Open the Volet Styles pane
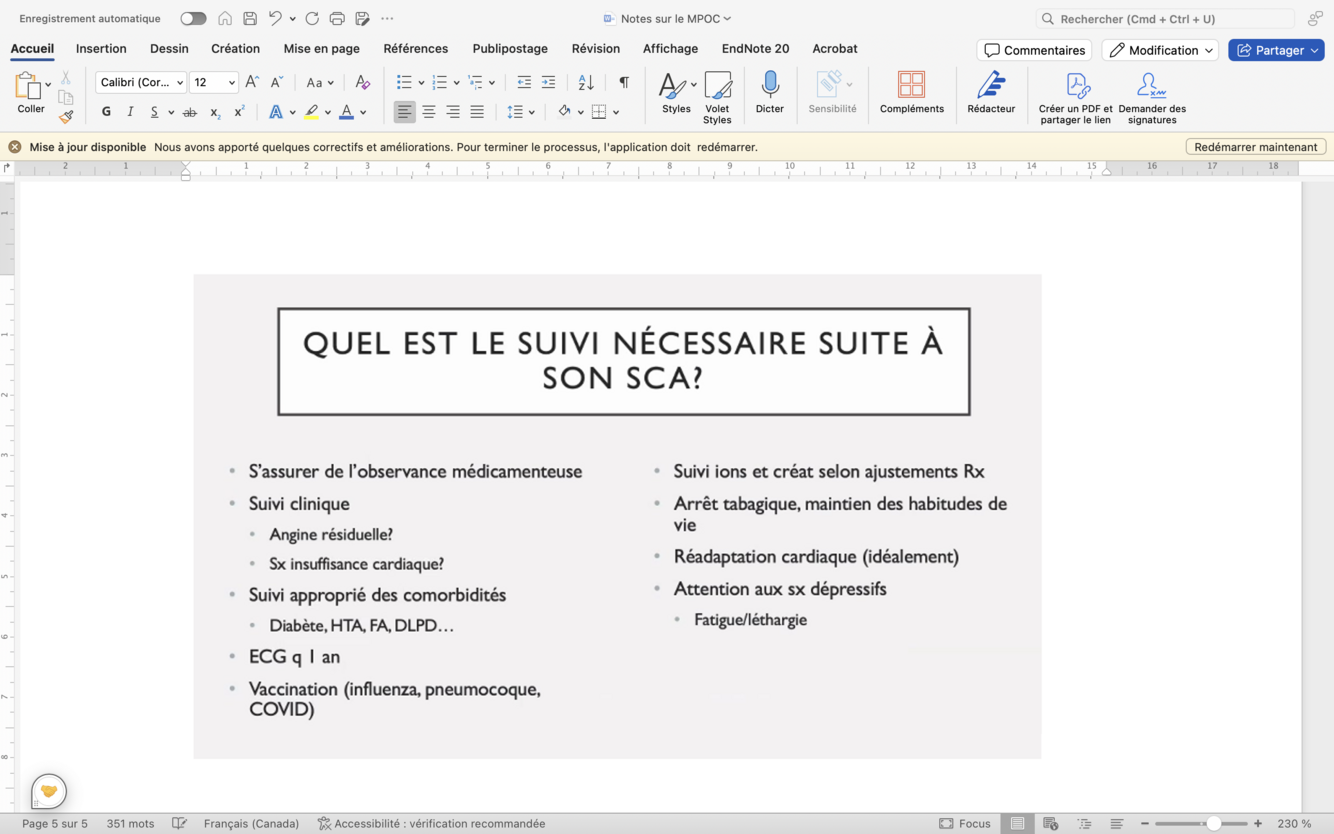Screen dimensions: 1334x834 pos(717,97)
